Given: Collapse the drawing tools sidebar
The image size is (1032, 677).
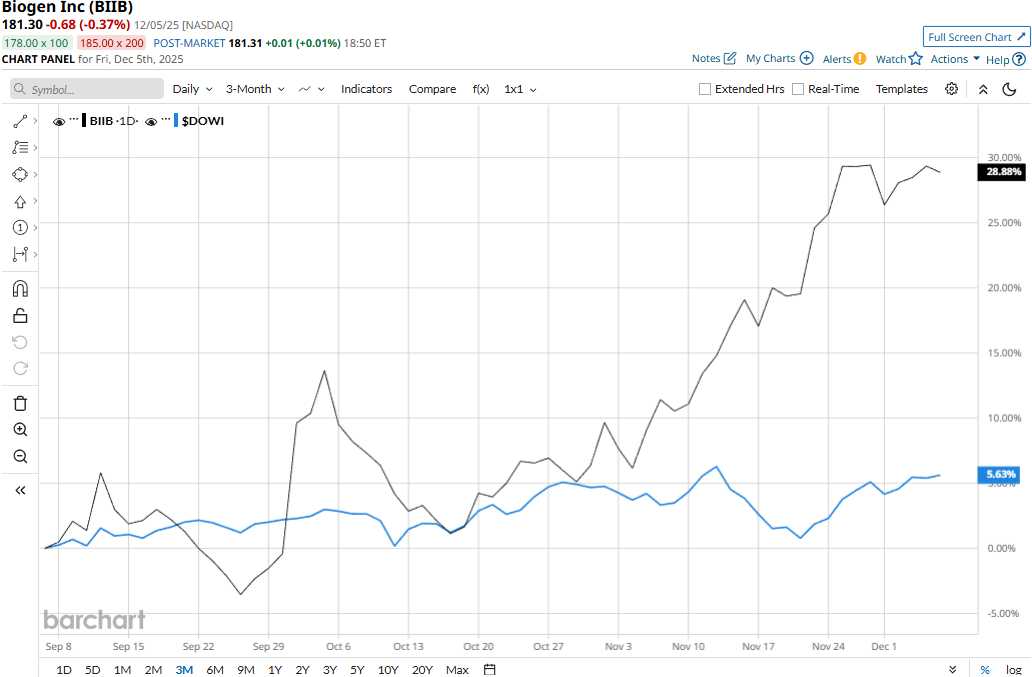Looking at the screenshot, I should pyautogui.click(x=20, y=490).
